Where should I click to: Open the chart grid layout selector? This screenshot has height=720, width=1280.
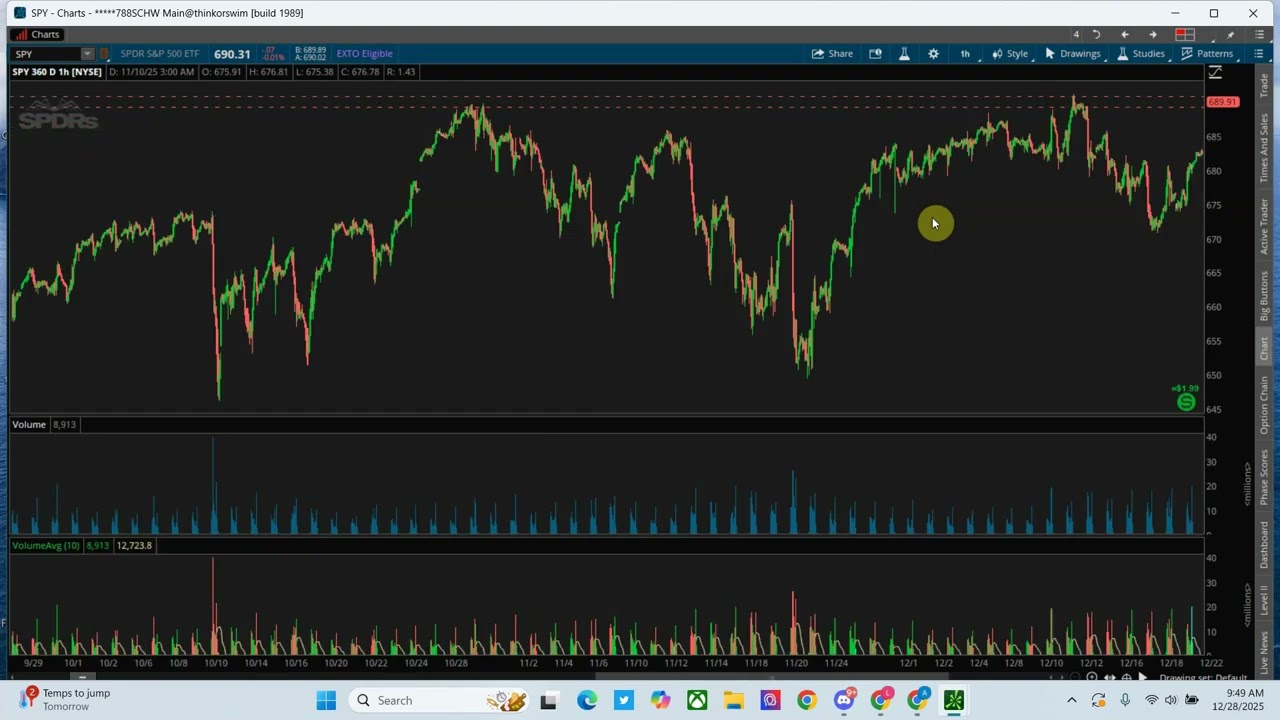pos(1185,35)
